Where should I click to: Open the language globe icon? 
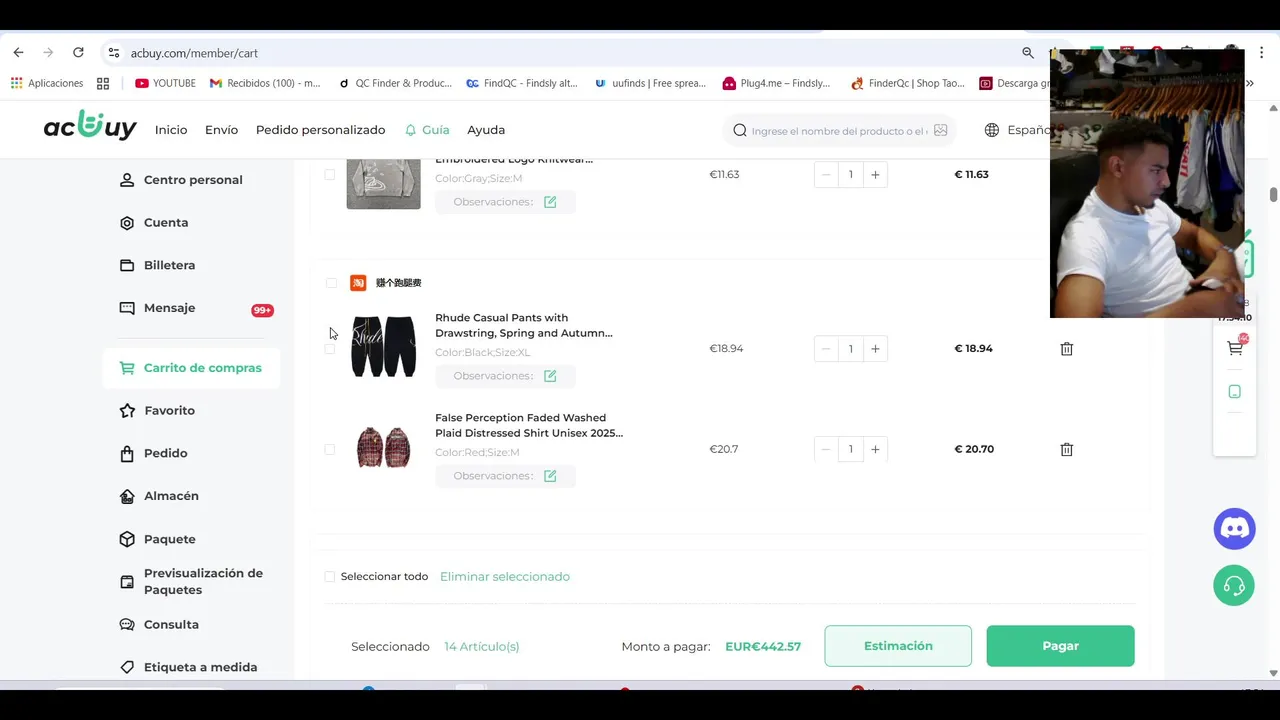pos(992,130)
